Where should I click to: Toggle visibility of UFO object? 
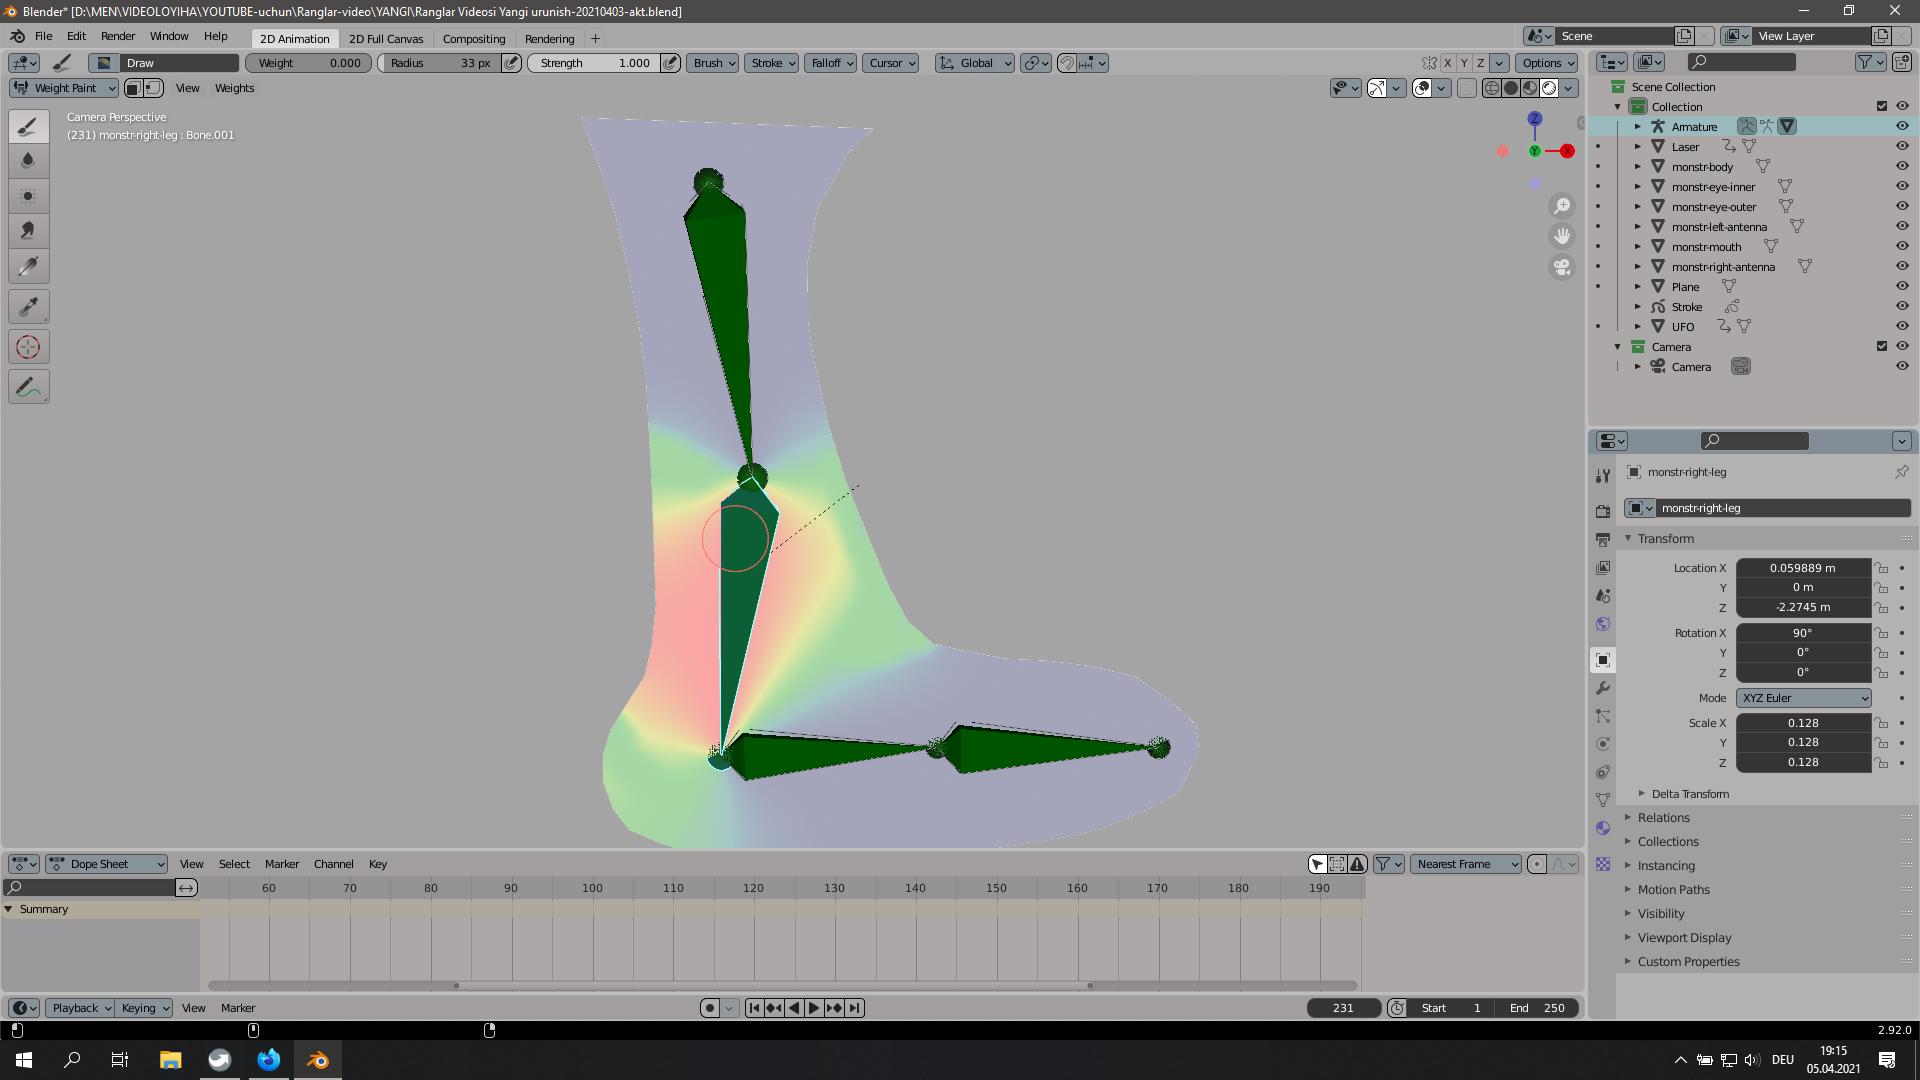(1902, 326)
